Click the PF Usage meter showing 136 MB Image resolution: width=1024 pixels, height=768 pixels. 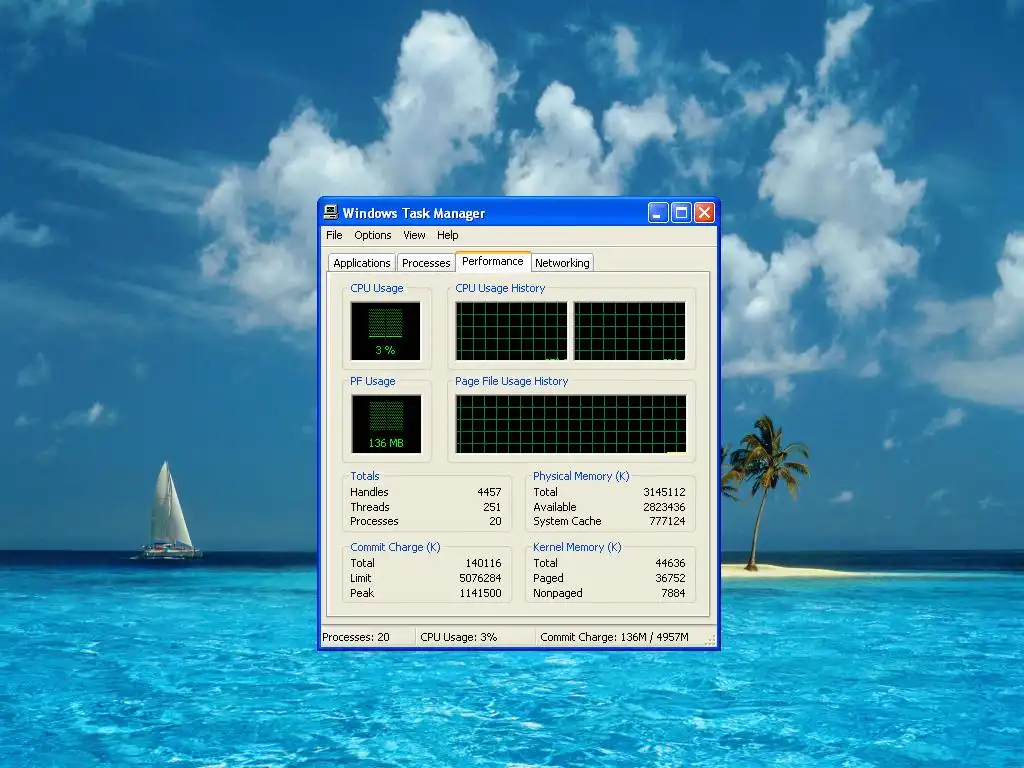tap(386, 424)
